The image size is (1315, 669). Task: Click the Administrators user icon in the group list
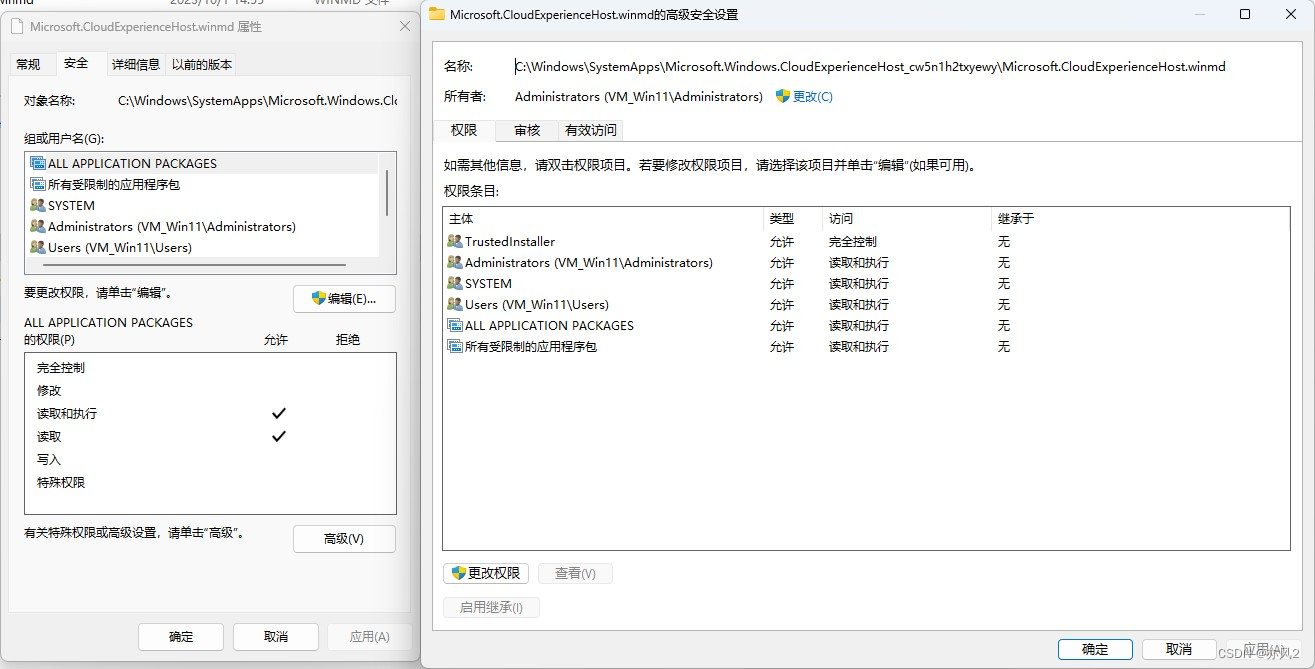[x=38, y=226]
